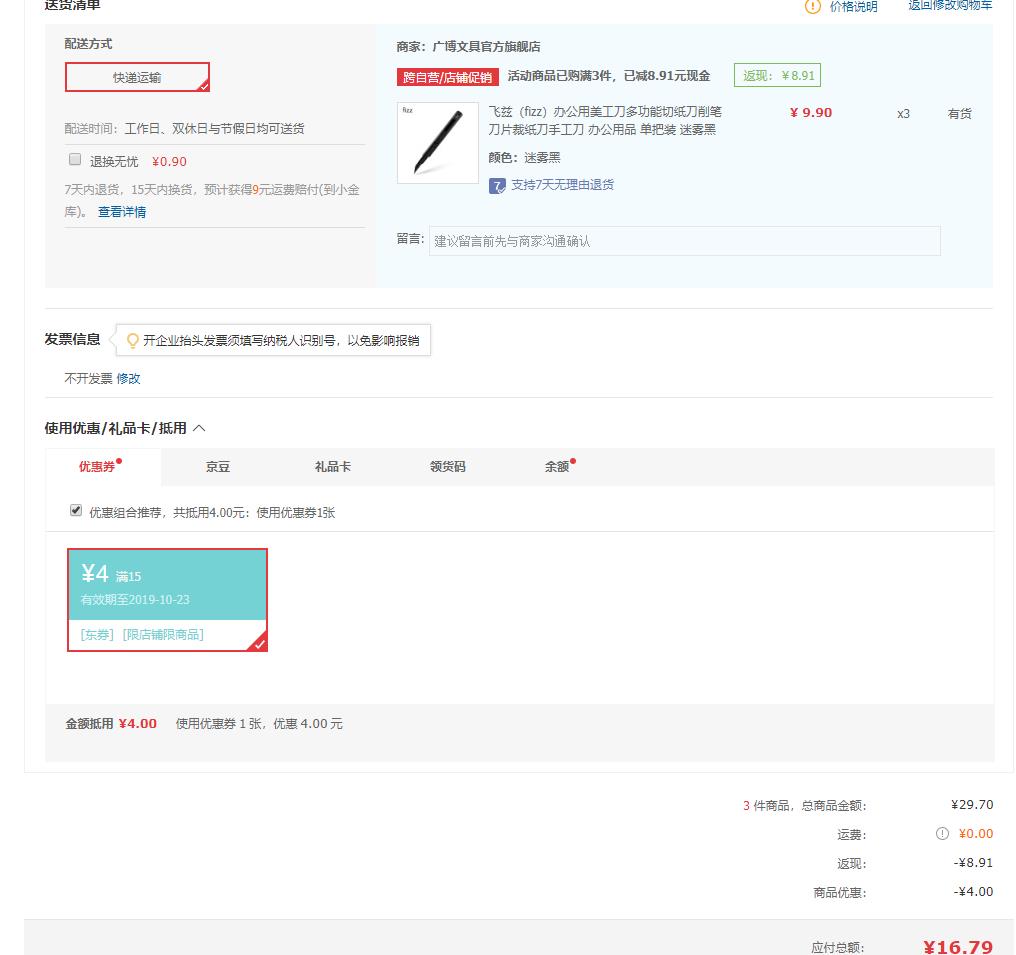Click the 不开发票 invoice status text
The image size is (1016, 955).
coord(88,378)
